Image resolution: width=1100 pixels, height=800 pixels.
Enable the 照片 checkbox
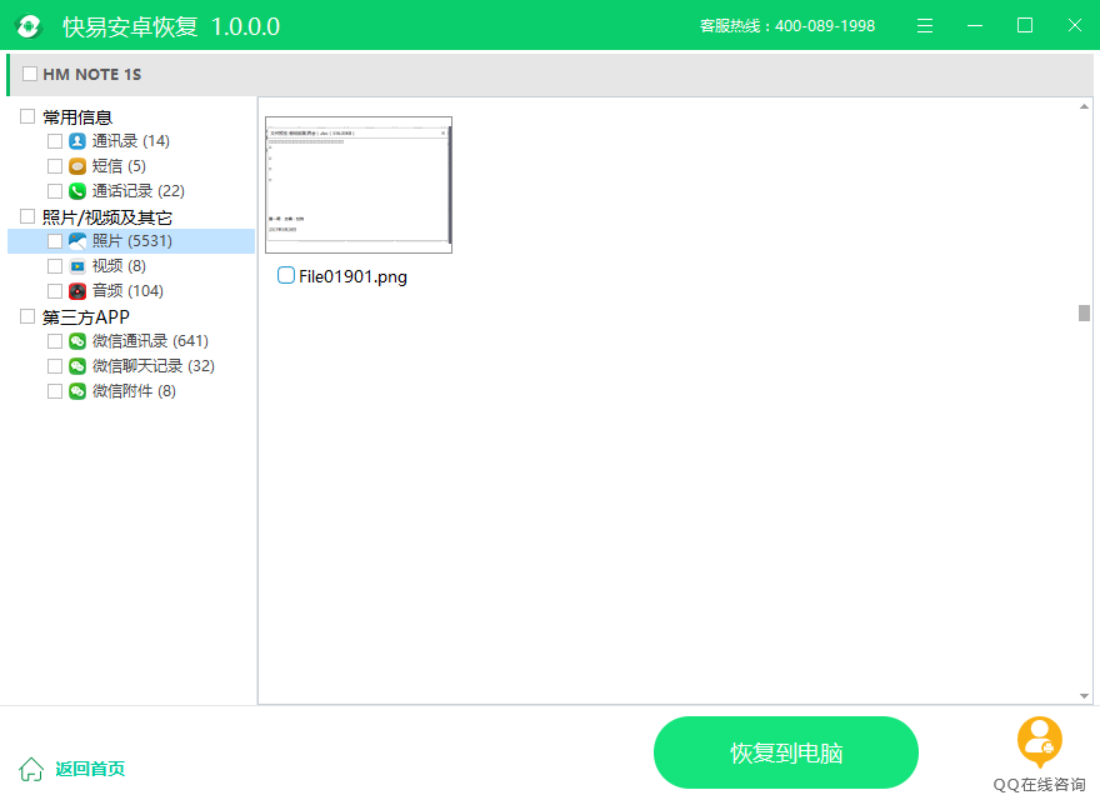pyautogui.click(x=55, y=241)
